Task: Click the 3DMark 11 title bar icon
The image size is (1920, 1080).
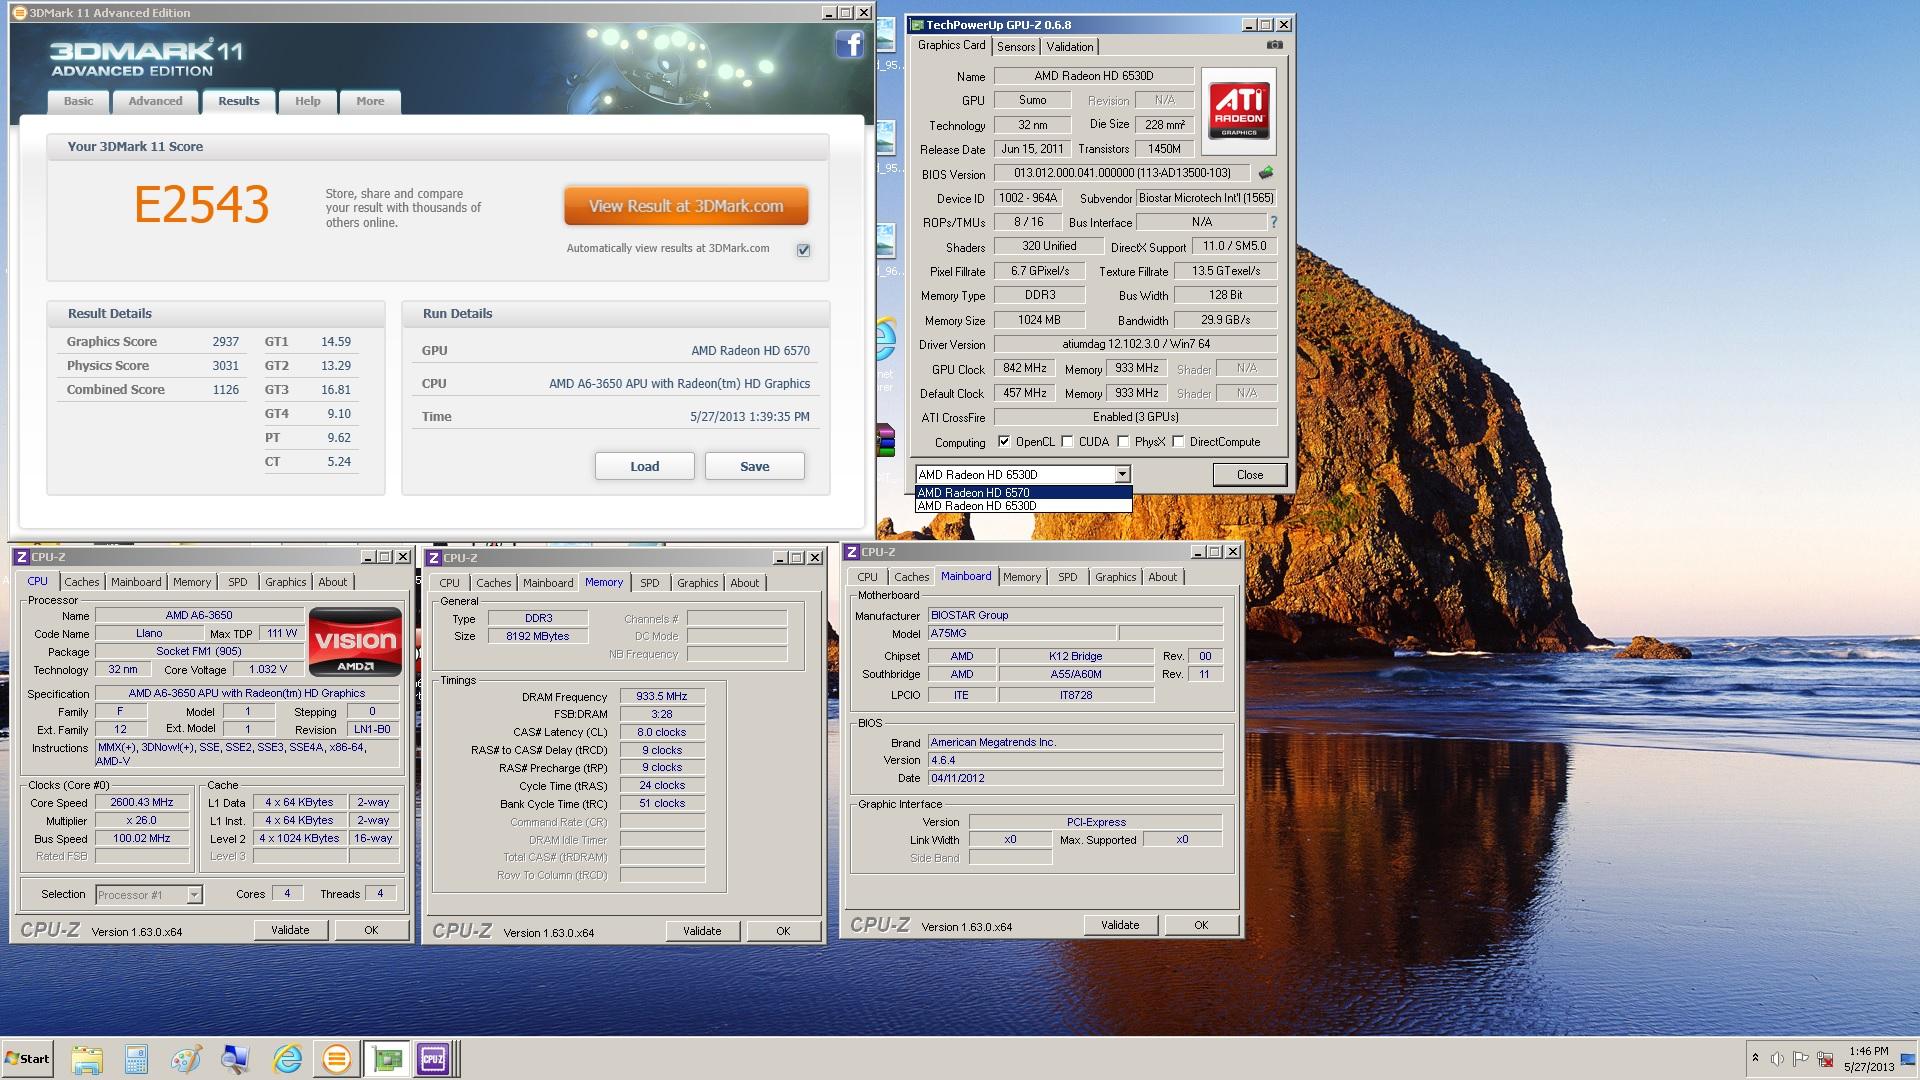Action: click(x=18, y=13)
